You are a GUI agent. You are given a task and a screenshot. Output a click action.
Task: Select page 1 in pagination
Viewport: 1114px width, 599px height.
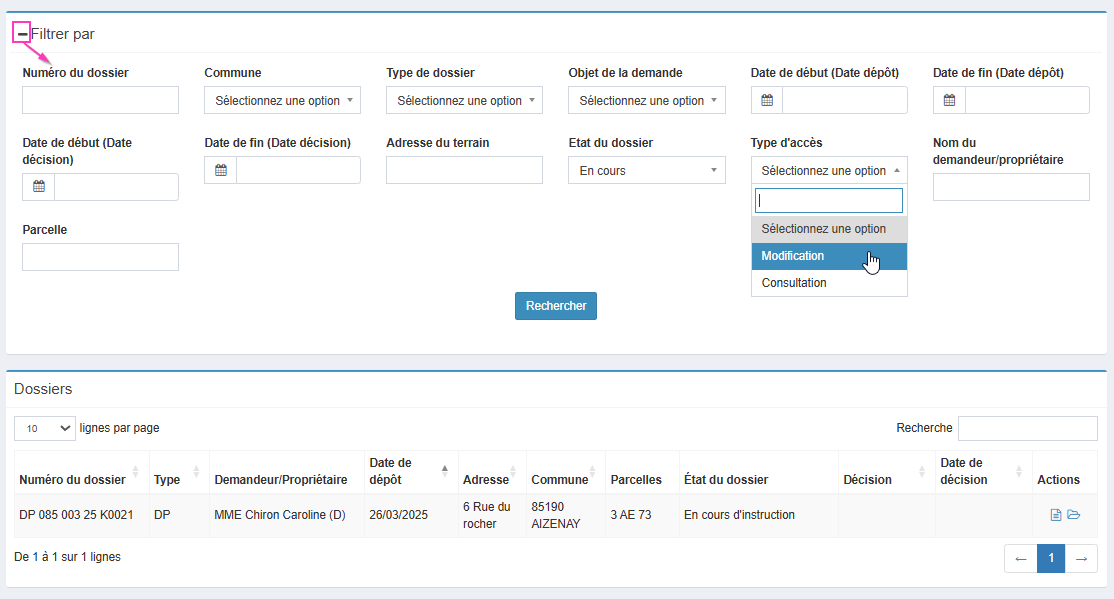click(1051, 559)
